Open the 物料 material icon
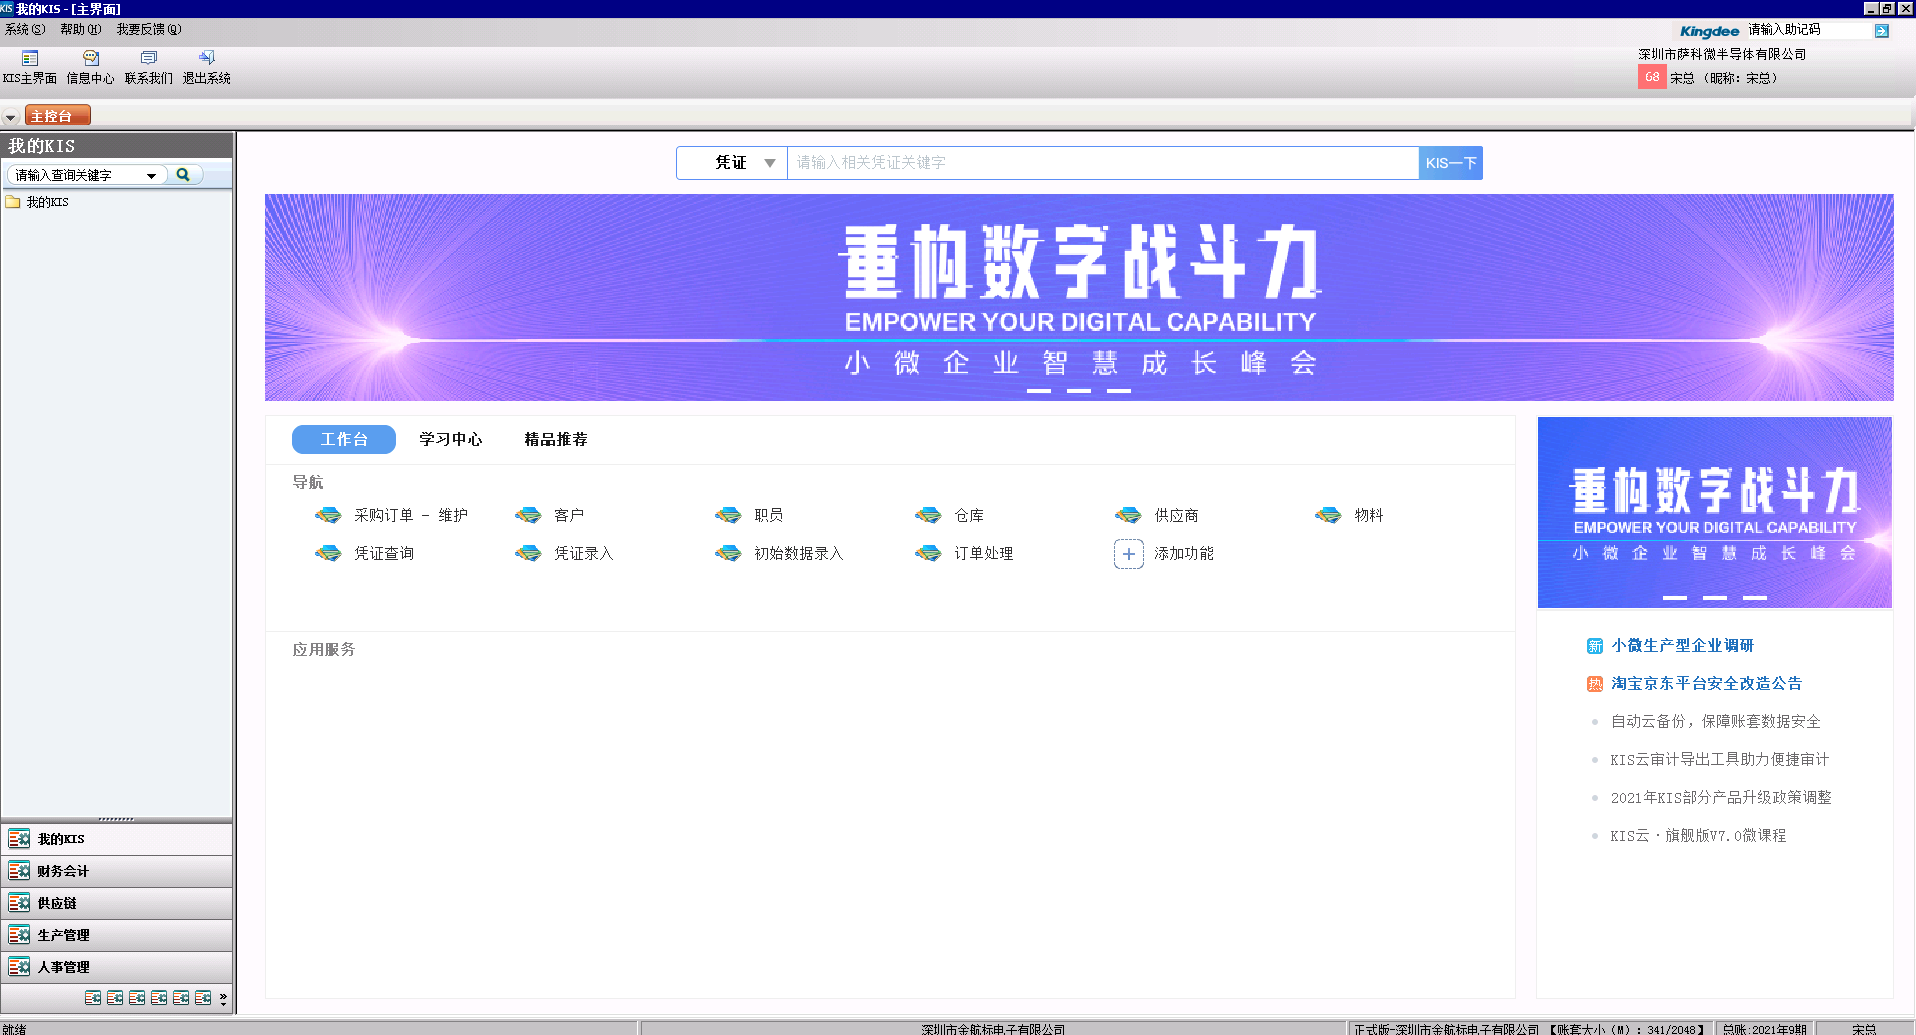1916x1035 pixels. click(1348, 514)
